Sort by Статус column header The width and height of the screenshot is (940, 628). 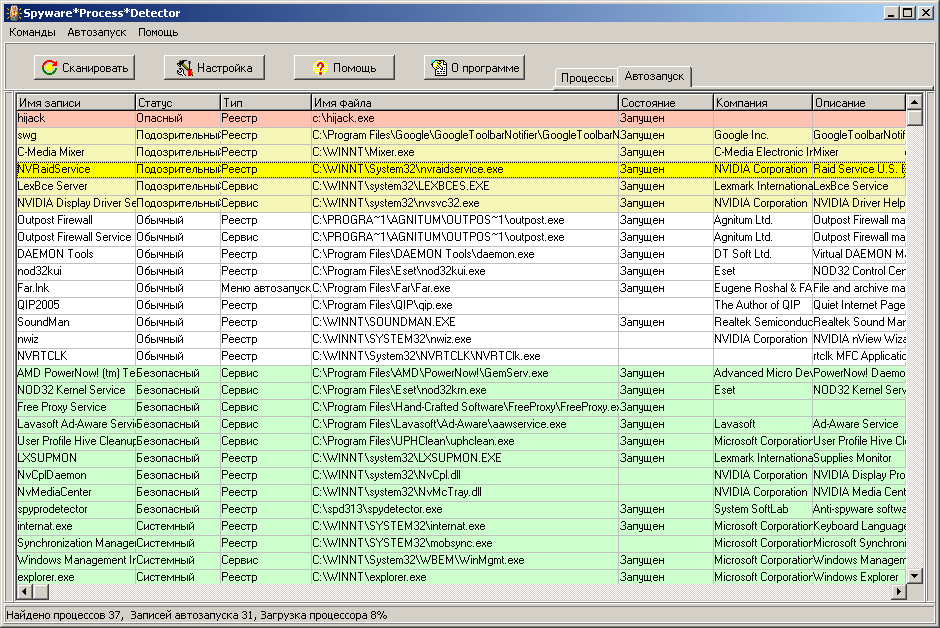pos(177,103)
